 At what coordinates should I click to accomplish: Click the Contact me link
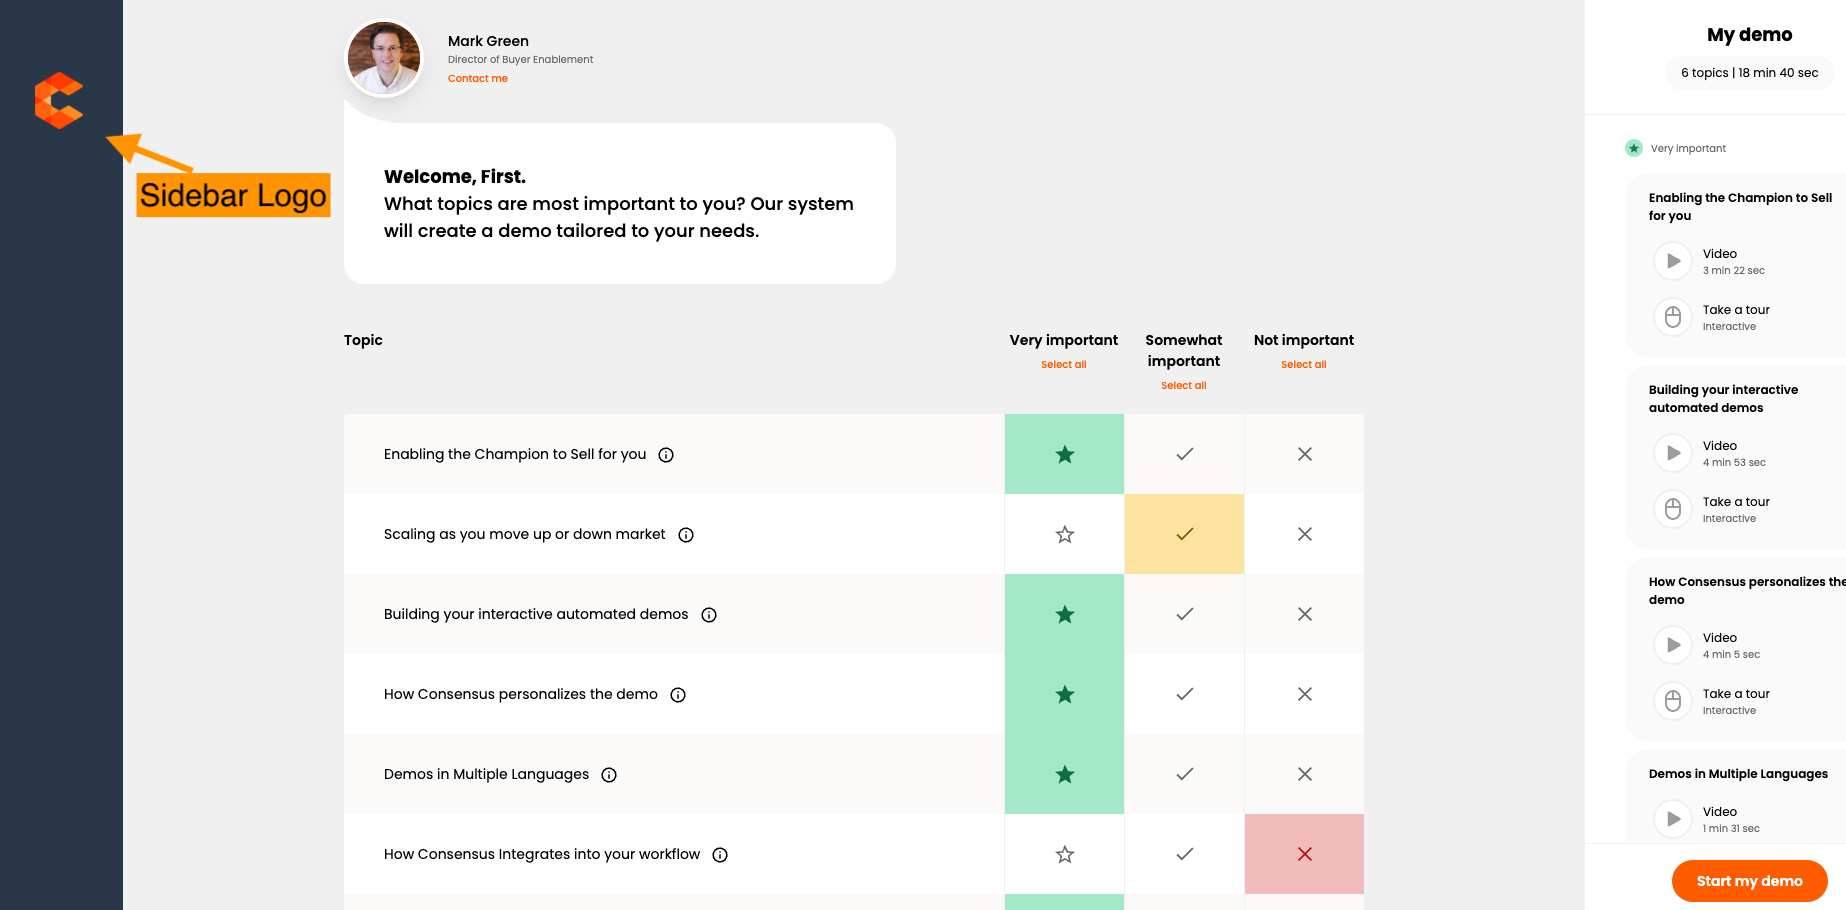click(x=478, y=79)
